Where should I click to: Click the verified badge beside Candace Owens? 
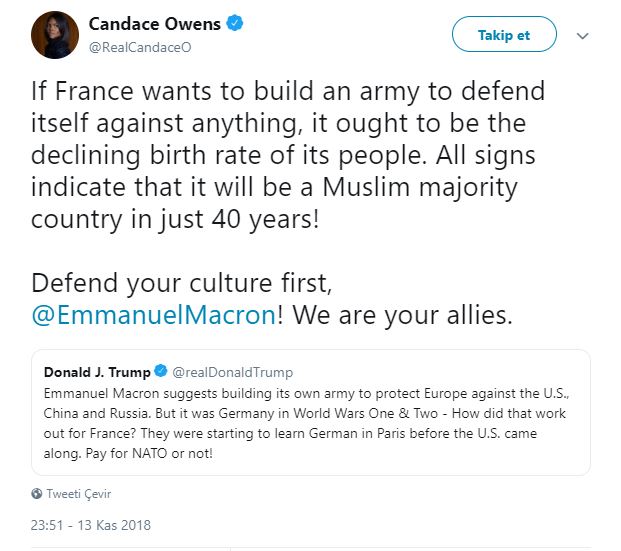(235, 23)
